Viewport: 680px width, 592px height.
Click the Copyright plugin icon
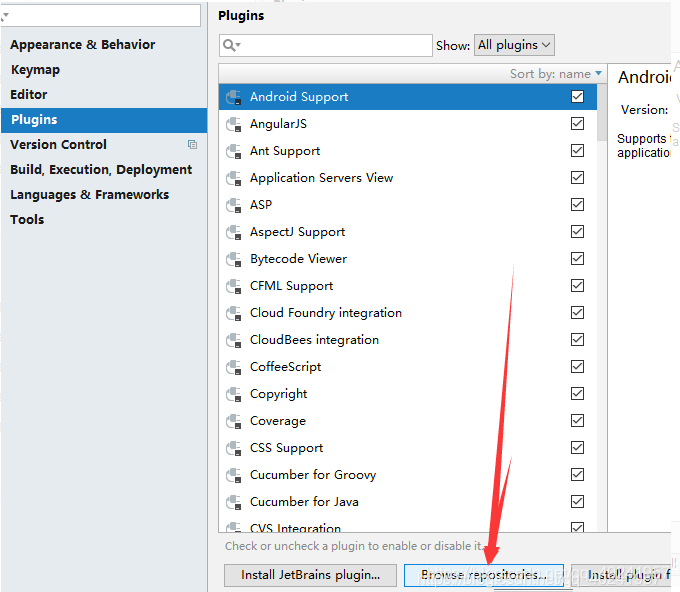pos(234,394)
